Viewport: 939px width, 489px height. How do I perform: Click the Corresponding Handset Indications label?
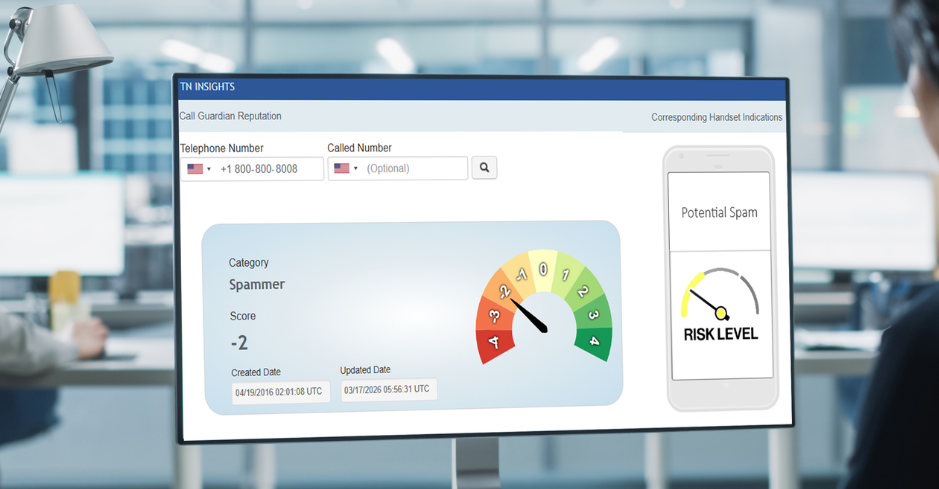pos(716,117)
